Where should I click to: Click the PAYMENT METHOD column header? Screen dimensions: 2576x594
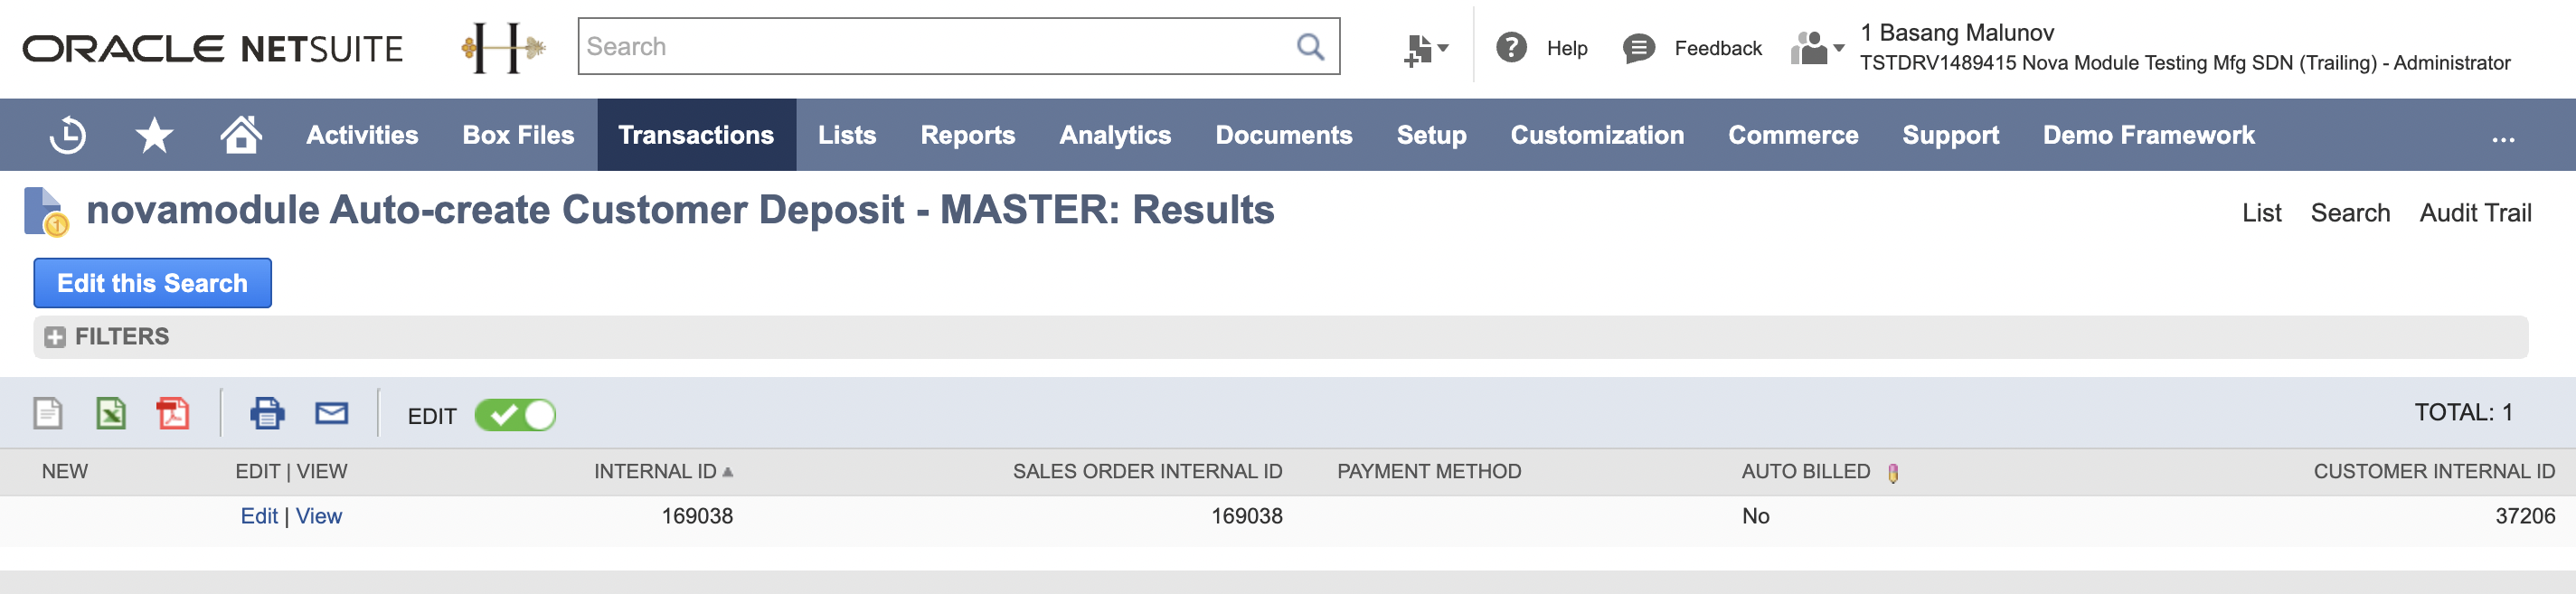click(x=1429, y=471)
